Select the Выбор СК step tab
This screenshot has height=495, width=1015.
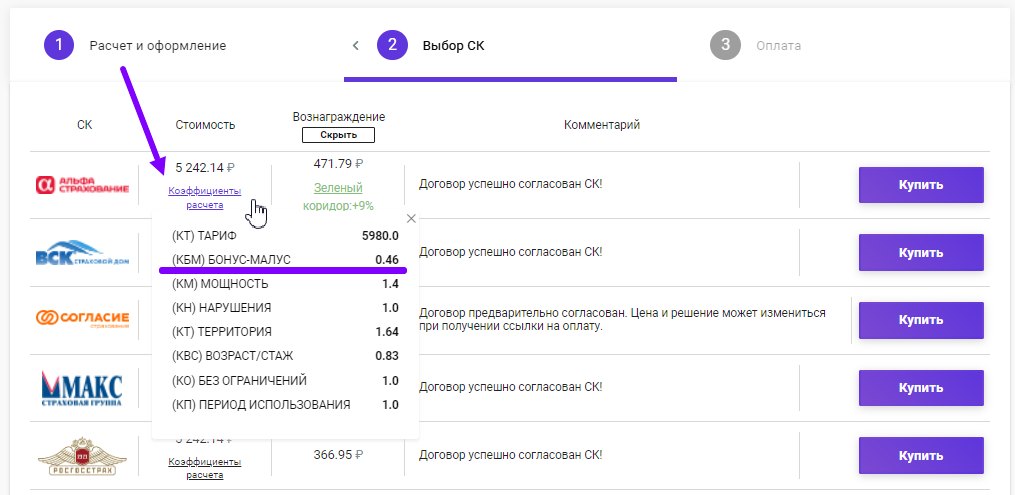tap(453, 45)
